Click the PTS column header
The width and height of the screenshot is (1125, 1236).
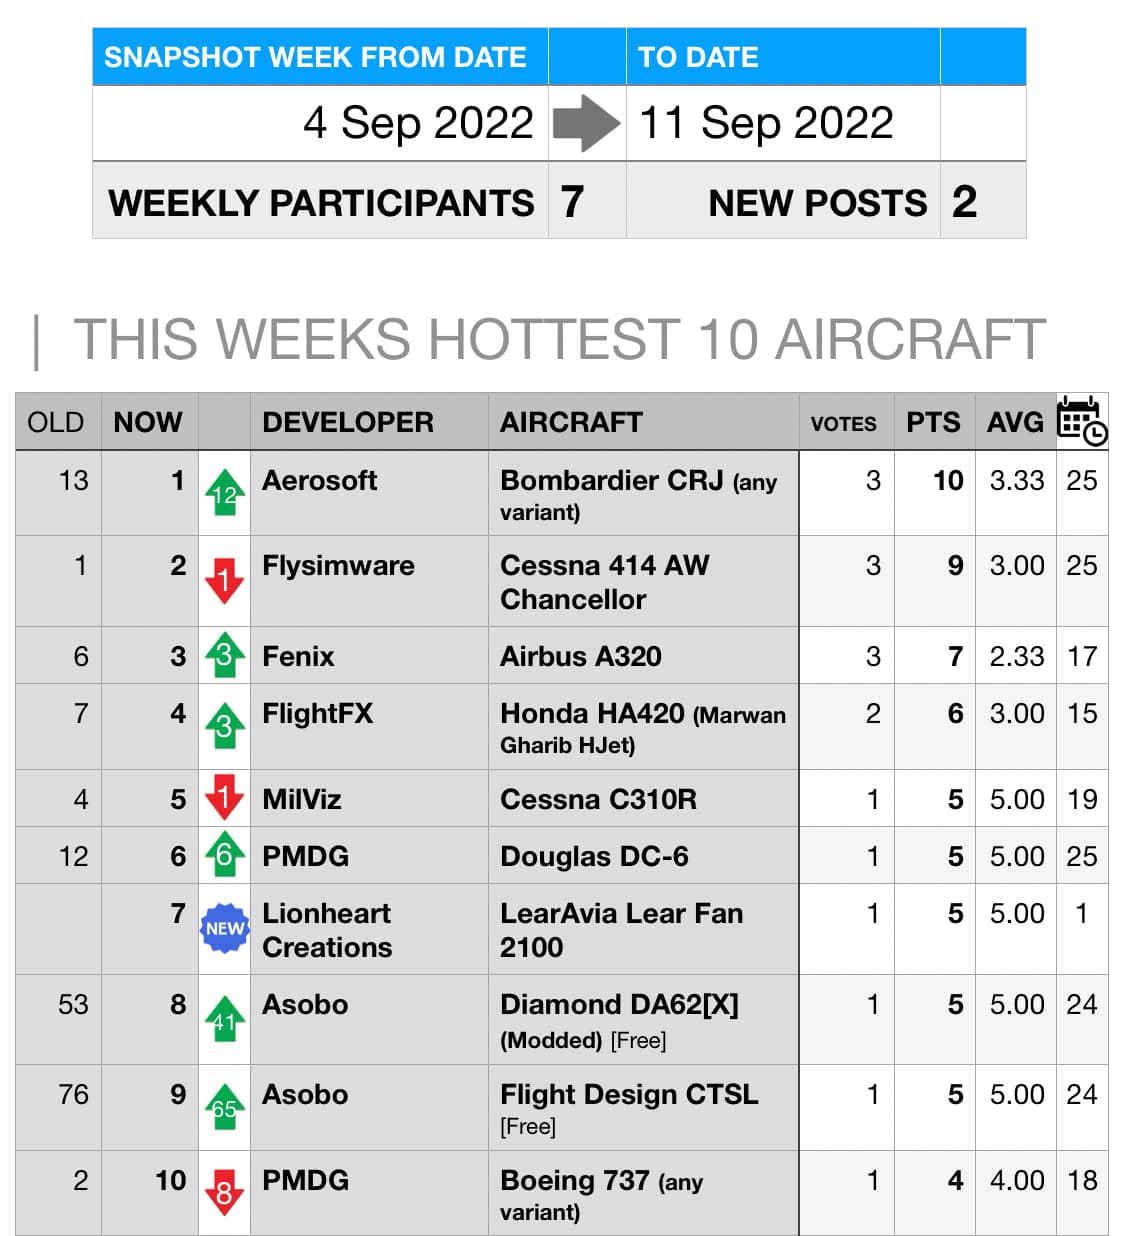933,422
